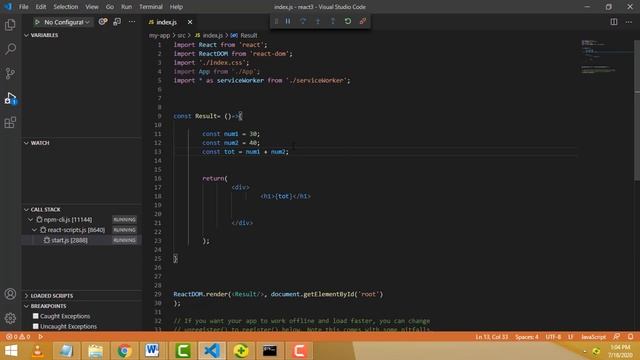Restart the debug session
Image resolution: width=640 pixels, height=360 pixels.
(348, 21)
